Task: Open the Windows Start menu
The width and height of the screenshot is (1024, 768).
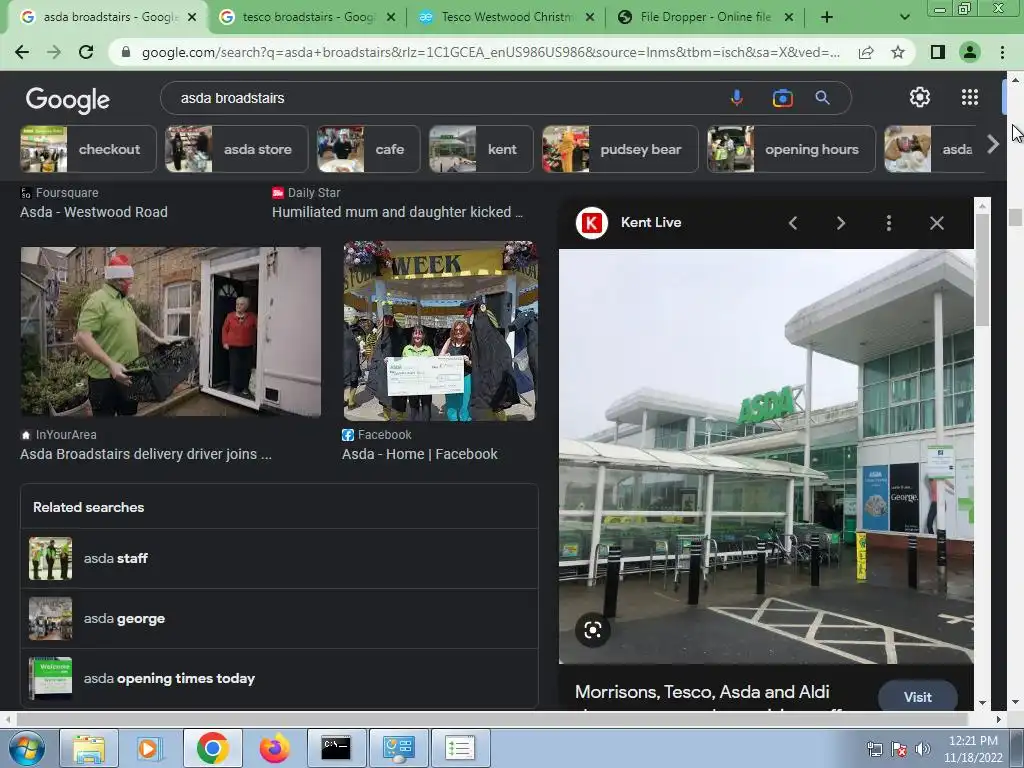Action: 26,748
